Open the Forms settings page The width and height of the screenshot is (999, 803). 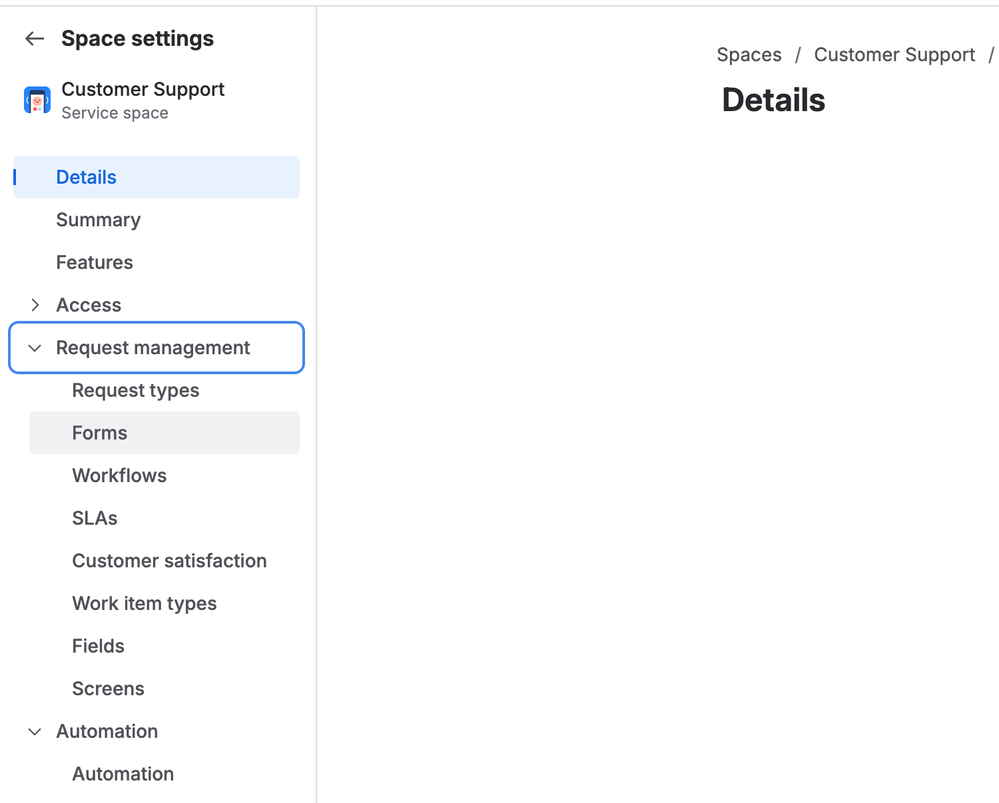[x=100, y=433]
